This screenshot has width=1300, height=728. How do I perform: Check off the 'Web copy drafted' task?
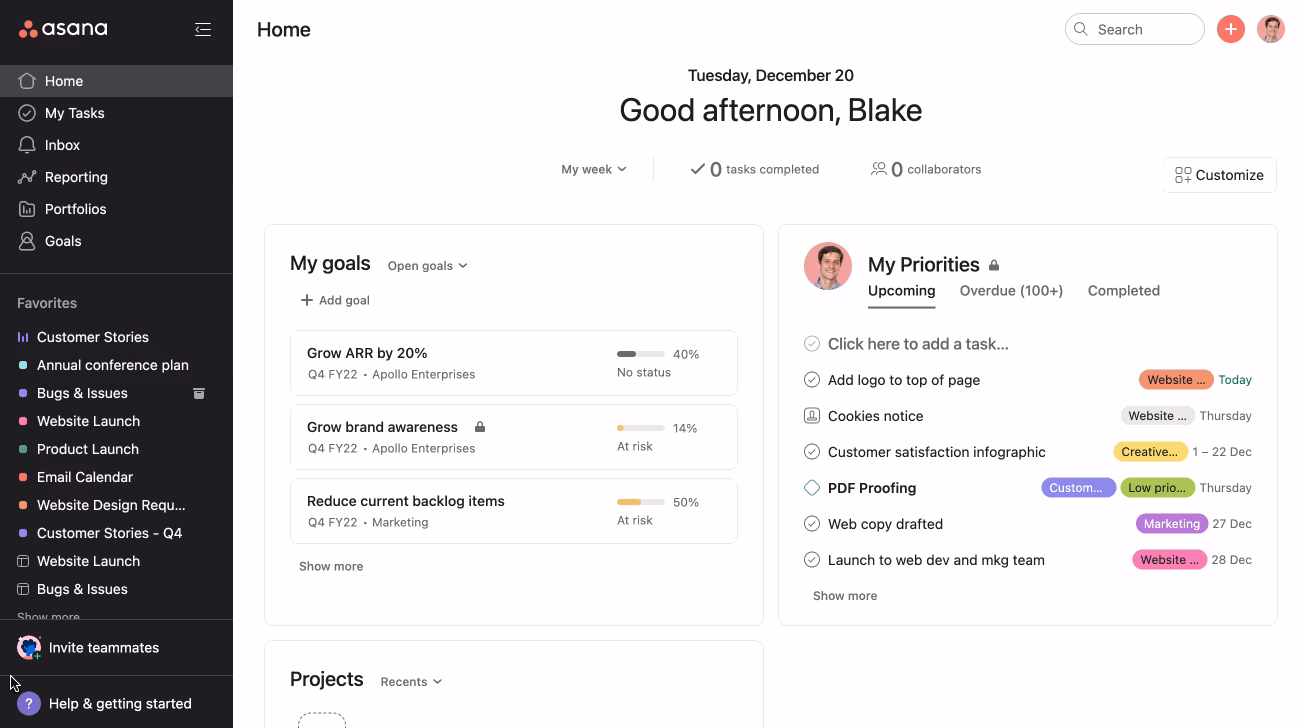[x=811, y=523]
